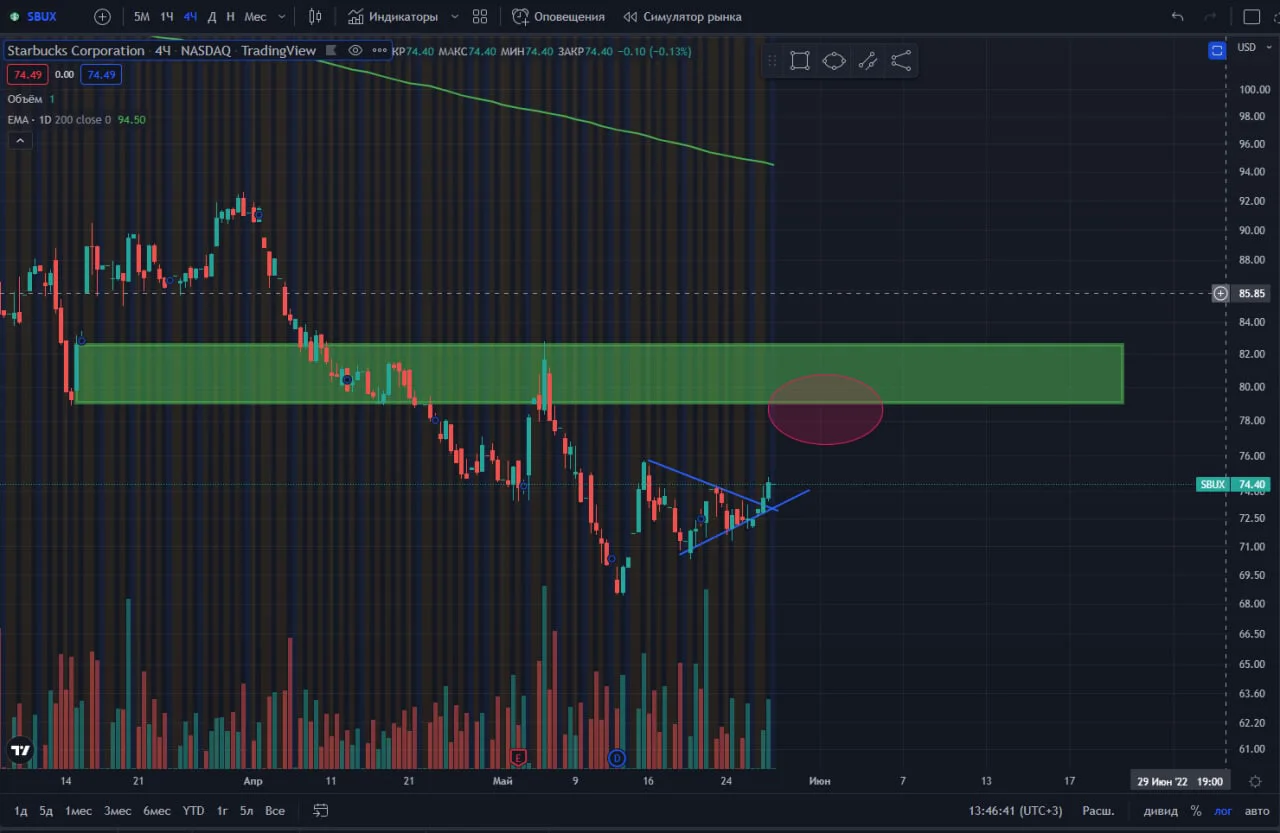Click the red sell price 74.49

click(26, 74)
